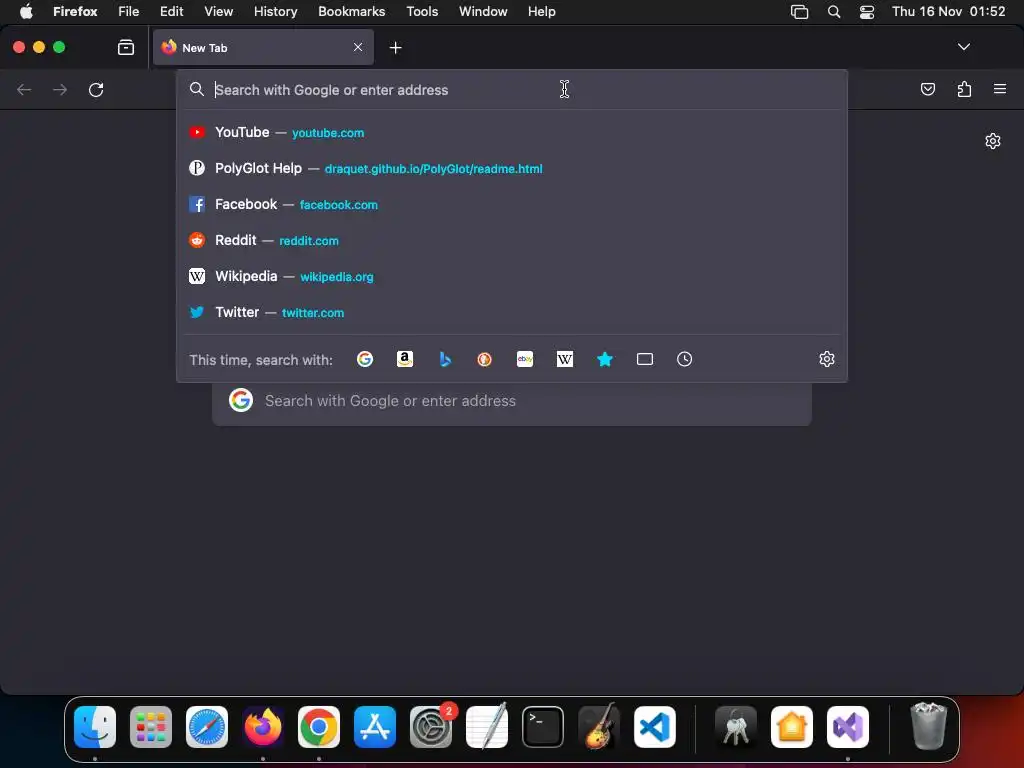Screen dimensions: 1024x768
Task: Select the New Tab tab
Action: pyautogui.click(x=264, y=47)
